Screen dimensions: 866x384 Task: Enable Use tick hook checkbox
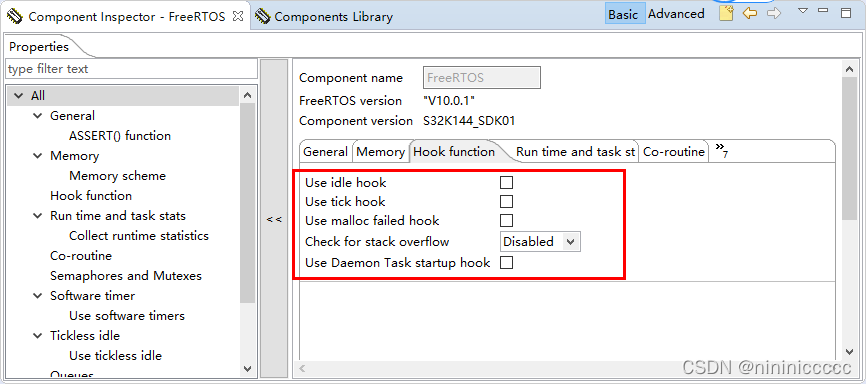[506, 201]
